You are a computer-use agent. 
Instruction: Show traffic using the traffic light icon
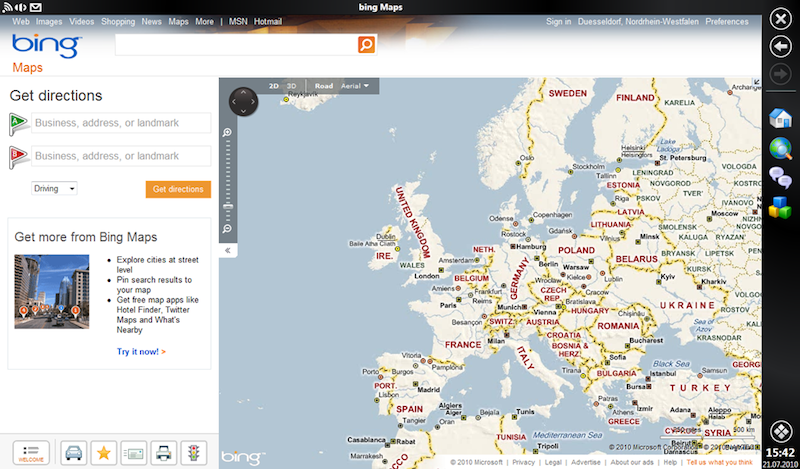click(x=194, y=453)
